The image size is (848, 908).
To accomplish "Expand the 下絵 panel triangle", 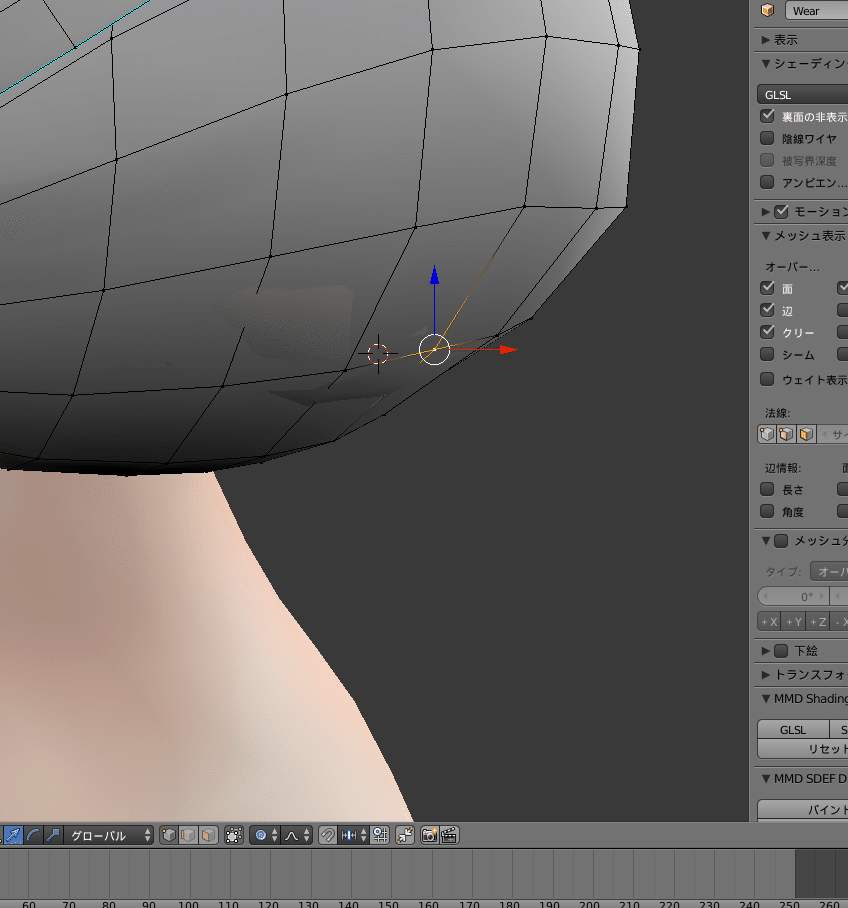I will (765, 651).
